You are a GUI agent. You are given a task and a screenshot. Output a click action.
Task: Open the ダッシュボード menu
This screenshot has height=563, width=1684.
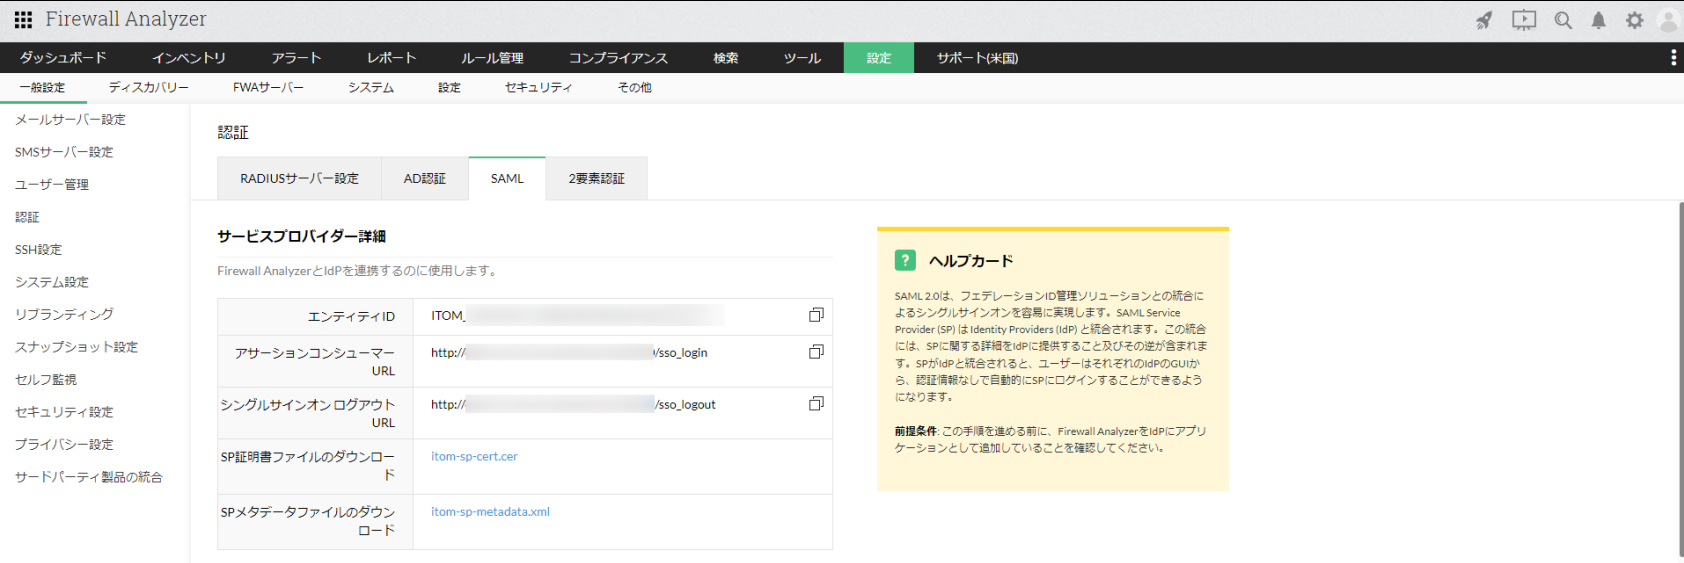pyautogui.click(x=62, y=58)
